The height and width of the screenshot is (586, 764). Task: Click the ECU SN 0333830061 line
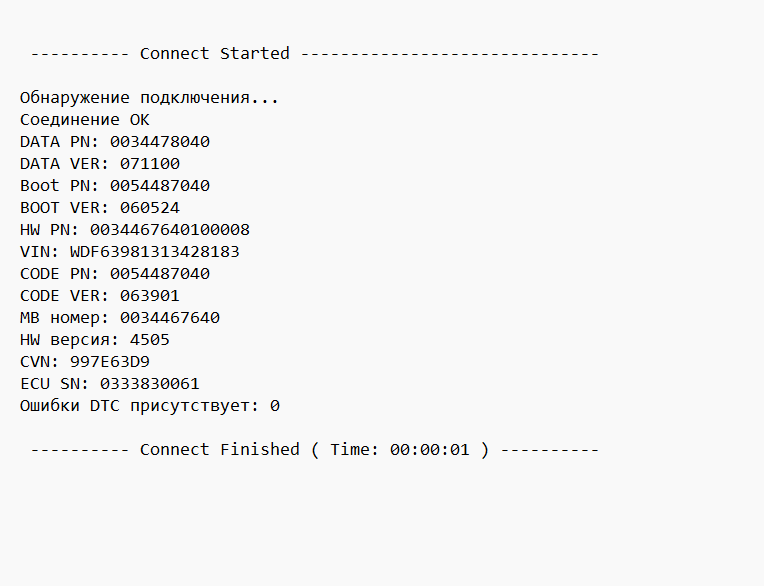click(x=110, y=383)
